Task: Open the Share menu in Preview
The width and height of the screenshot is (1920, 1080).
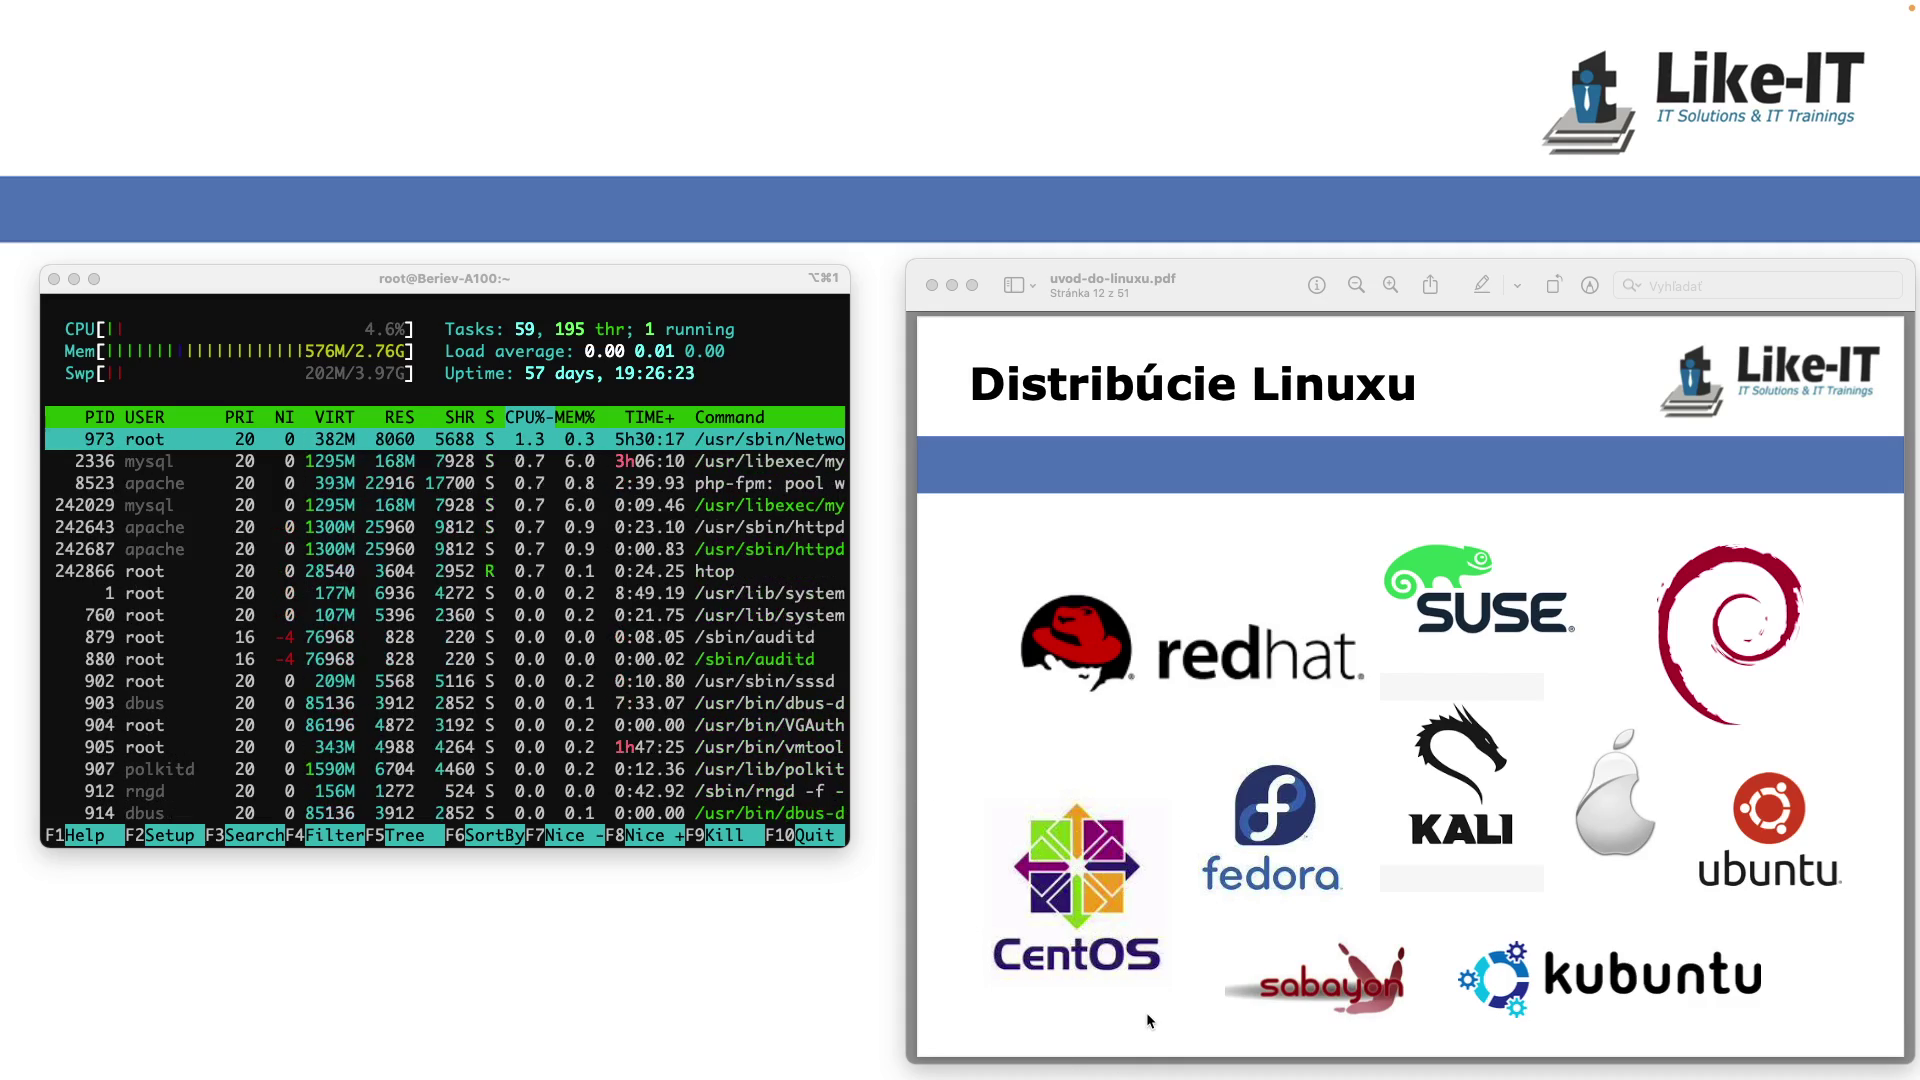Action: [x=1430, y=285]
